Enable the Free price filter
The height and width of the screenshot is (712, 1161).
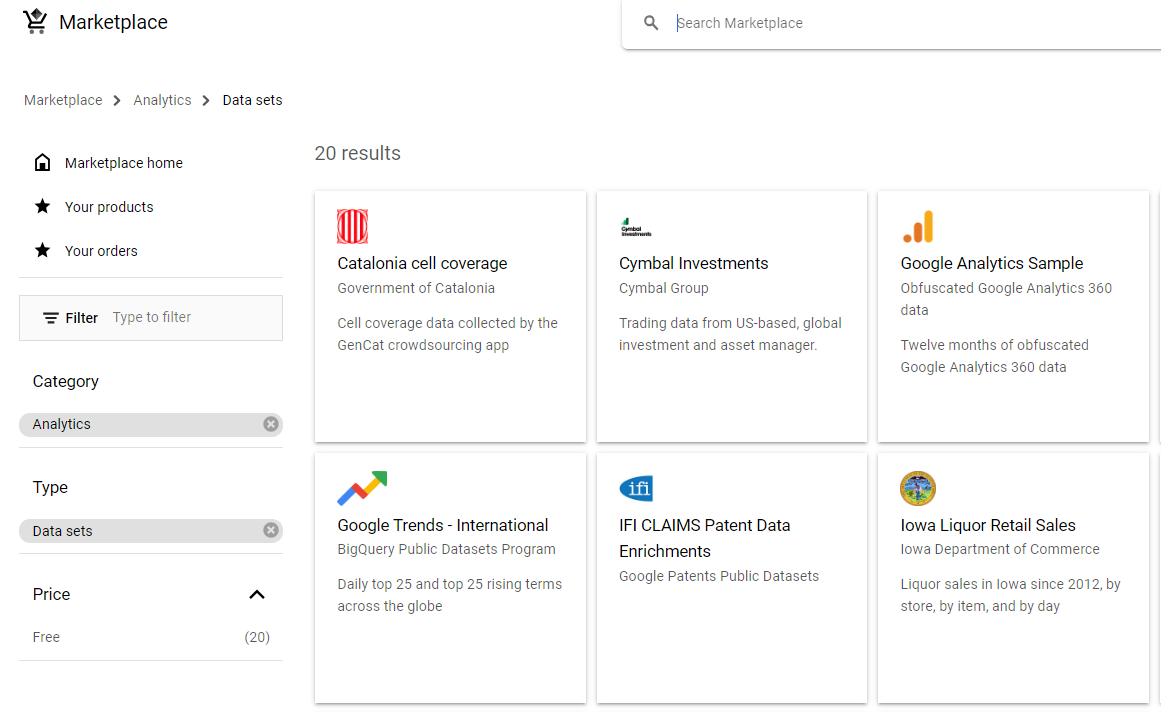(46, 636)
